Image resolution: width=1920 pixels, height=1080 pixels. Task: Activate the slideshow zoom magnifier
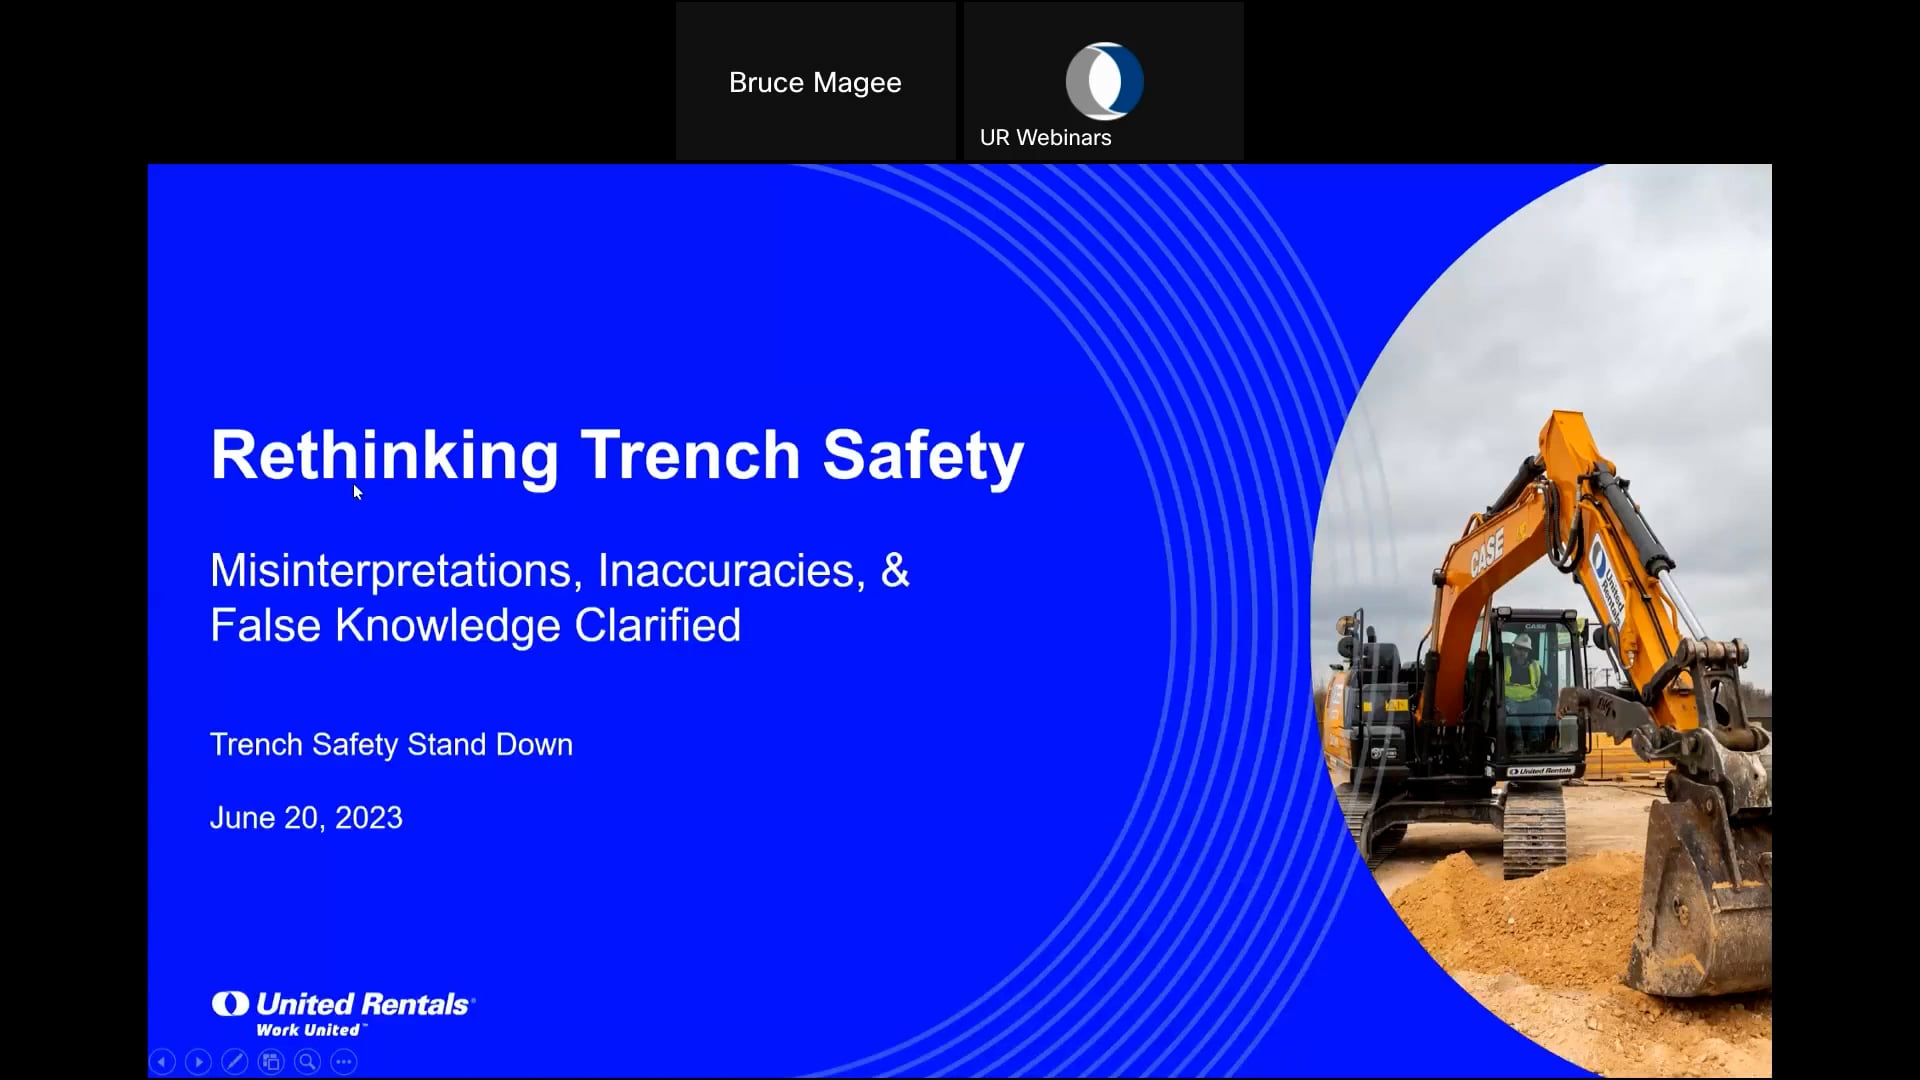[307, 1062]
